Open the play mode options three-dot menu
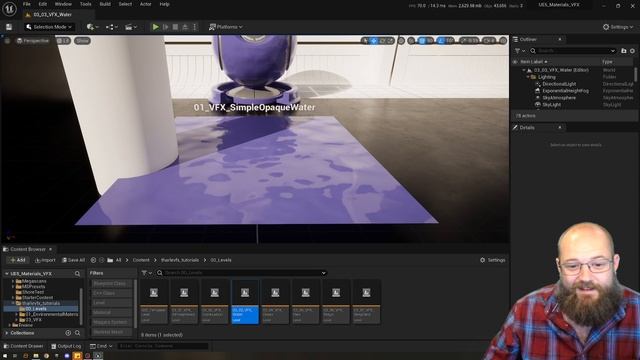This screenshot has height=360, width=640. click(x=194, y=27)
